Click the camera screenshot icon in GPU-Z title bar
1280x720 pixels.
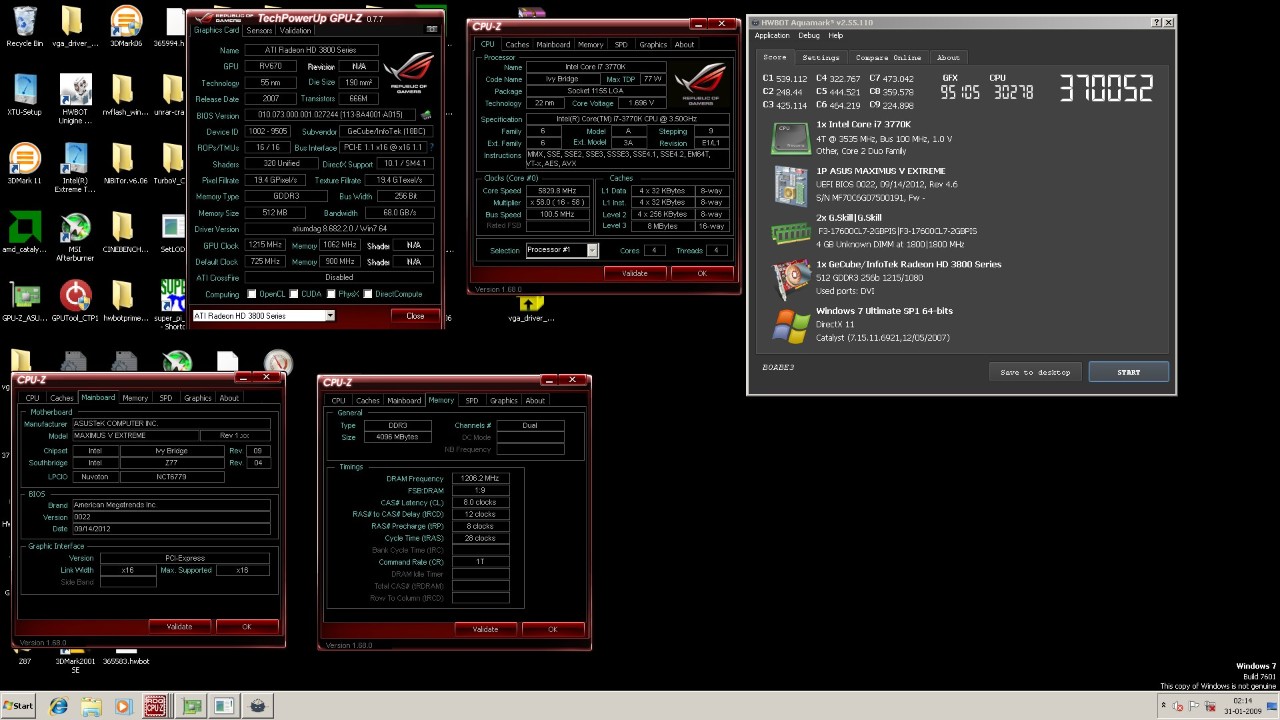pos(433,29)
